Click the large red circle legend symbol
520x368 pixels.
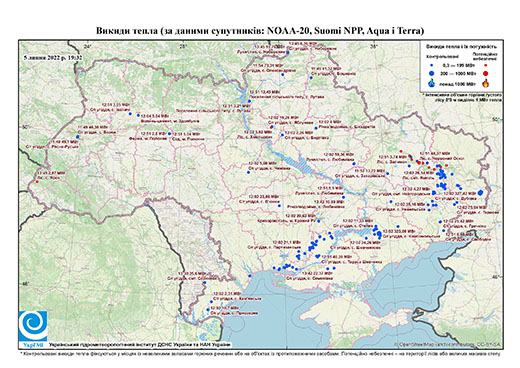coord(486,73)
